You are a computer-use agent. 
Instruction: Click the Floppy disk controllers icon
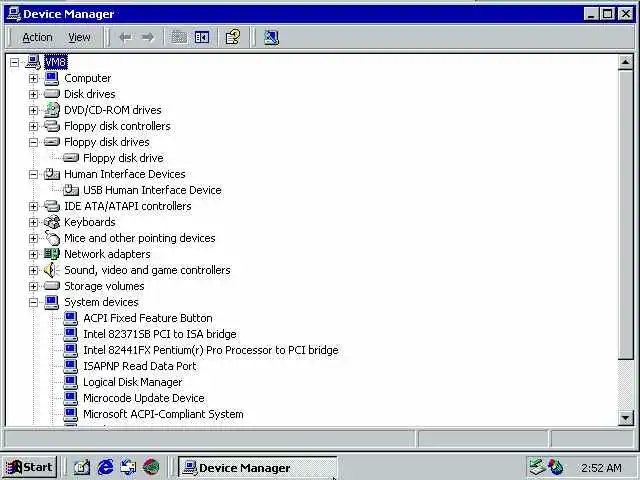click(52, 126)
